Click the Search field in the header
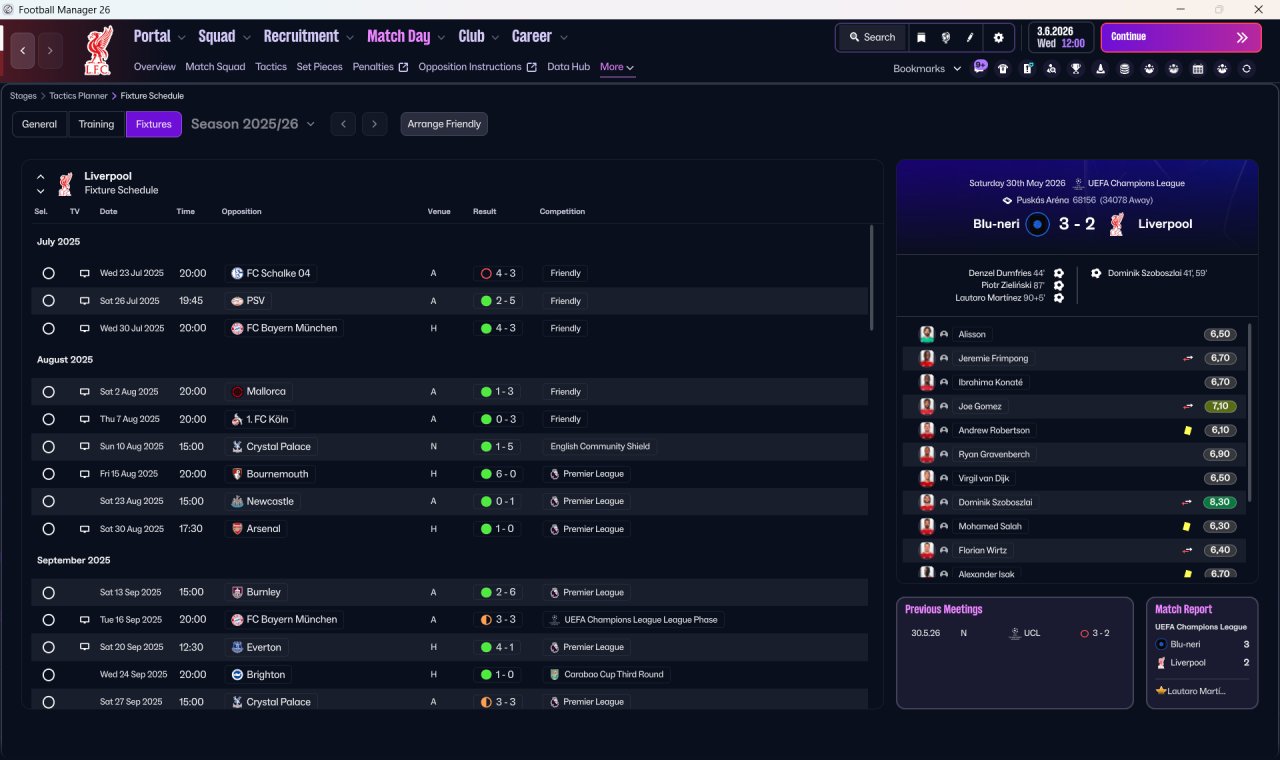 pyautogui.click(x=872, y=37)
